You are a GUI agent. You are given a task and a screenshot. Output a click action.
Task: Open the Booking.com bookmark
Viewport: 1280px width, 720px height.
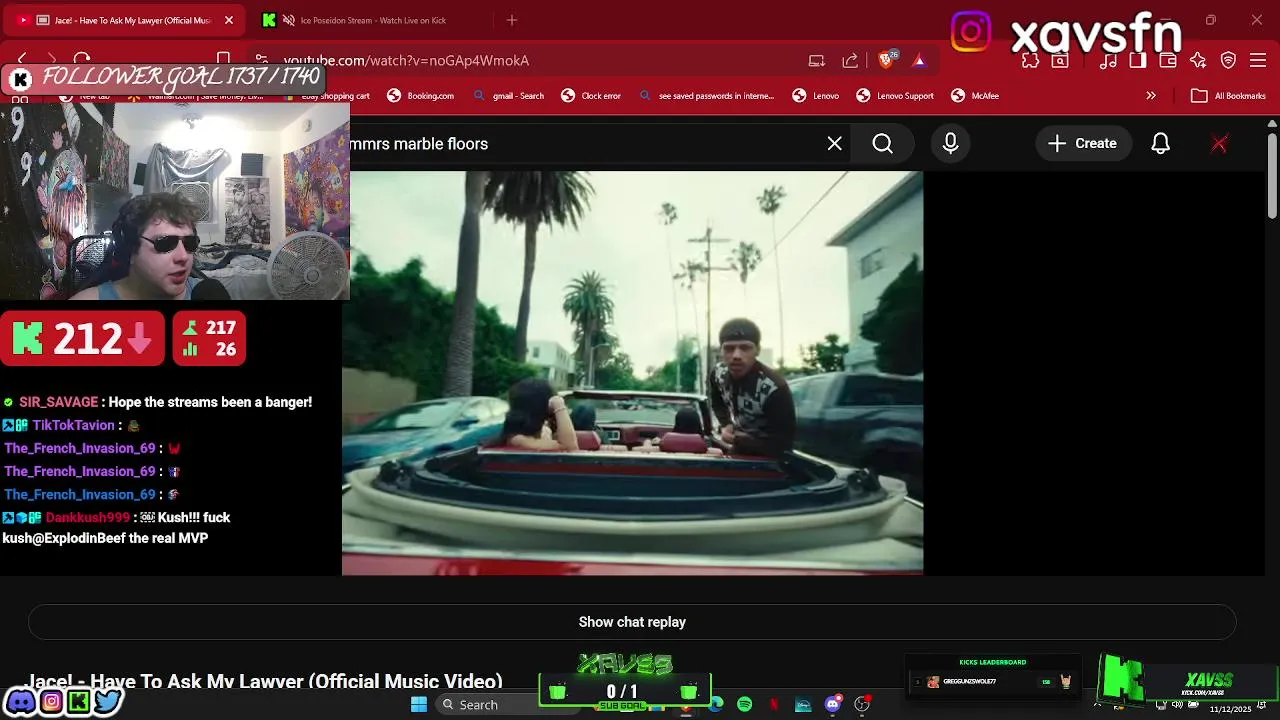pyautogui.click(x=421, y=96)
